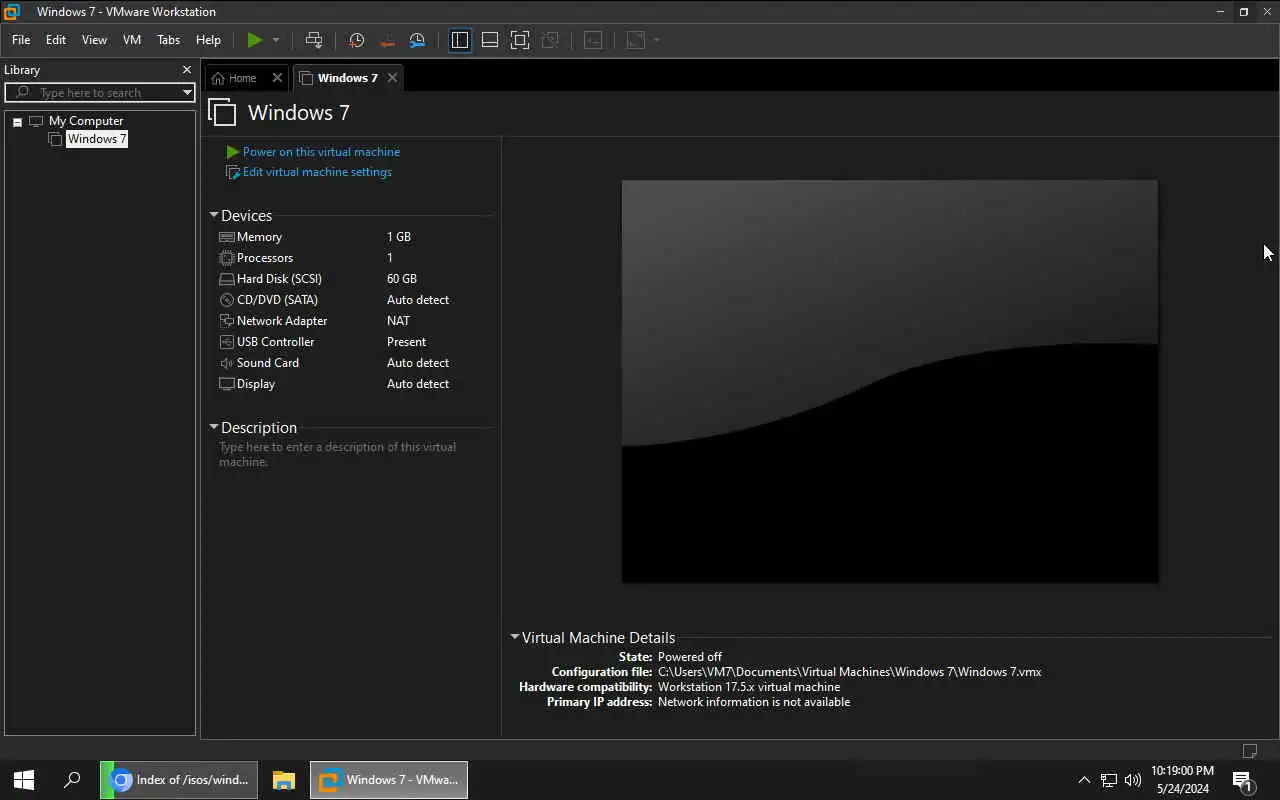The height and width of the screenshot is (800, 1280).
Task: Open the Edit menu
Action: coord(56,40)
